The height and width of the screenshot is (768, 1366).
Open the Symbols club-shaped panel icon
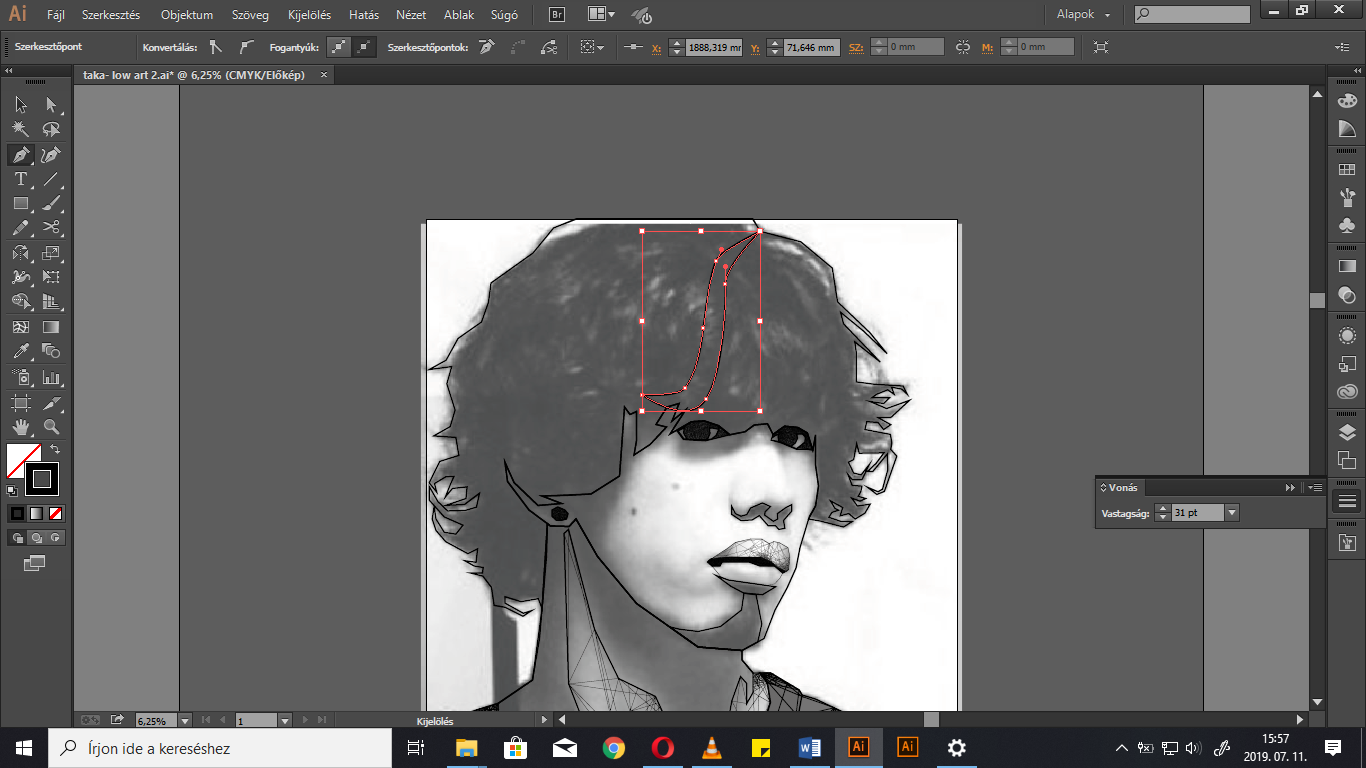point(1347,226)
